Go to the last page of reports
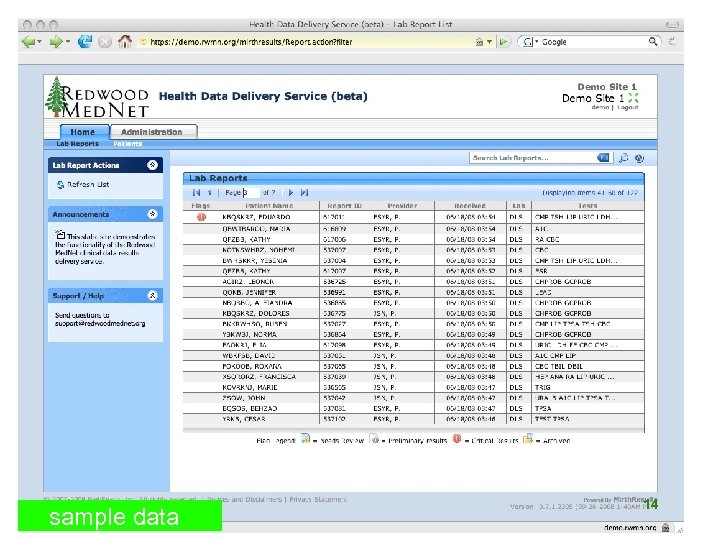This screenshot has width=720, height=540. [304, 192]
